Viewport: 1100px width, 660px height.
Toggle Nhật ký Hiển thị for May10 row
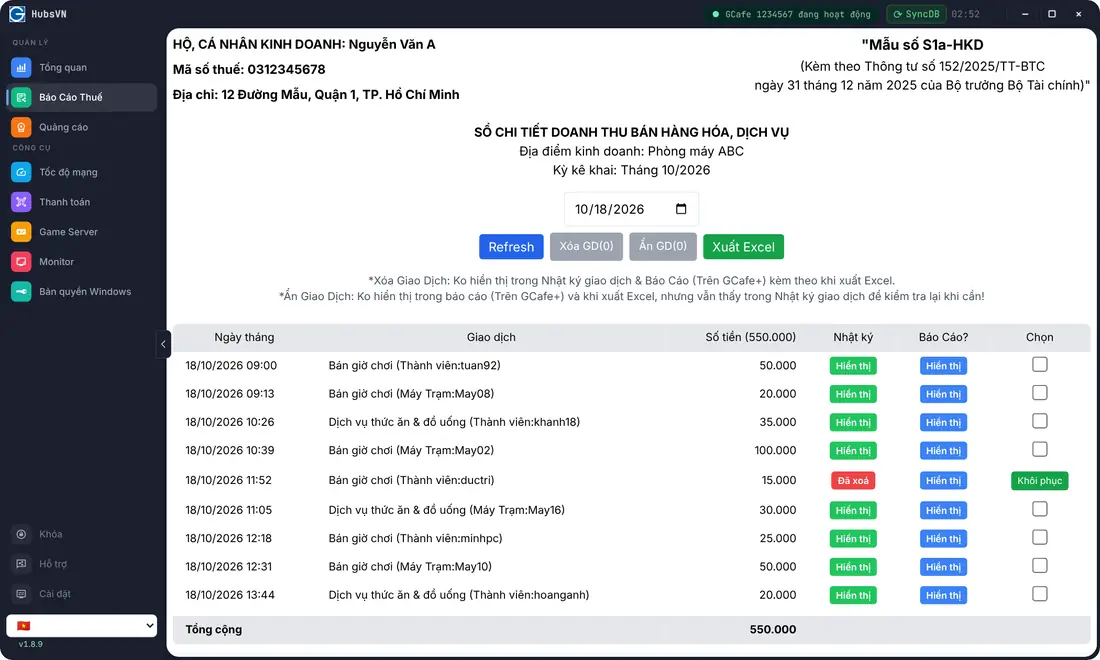[x=853, y=567]
